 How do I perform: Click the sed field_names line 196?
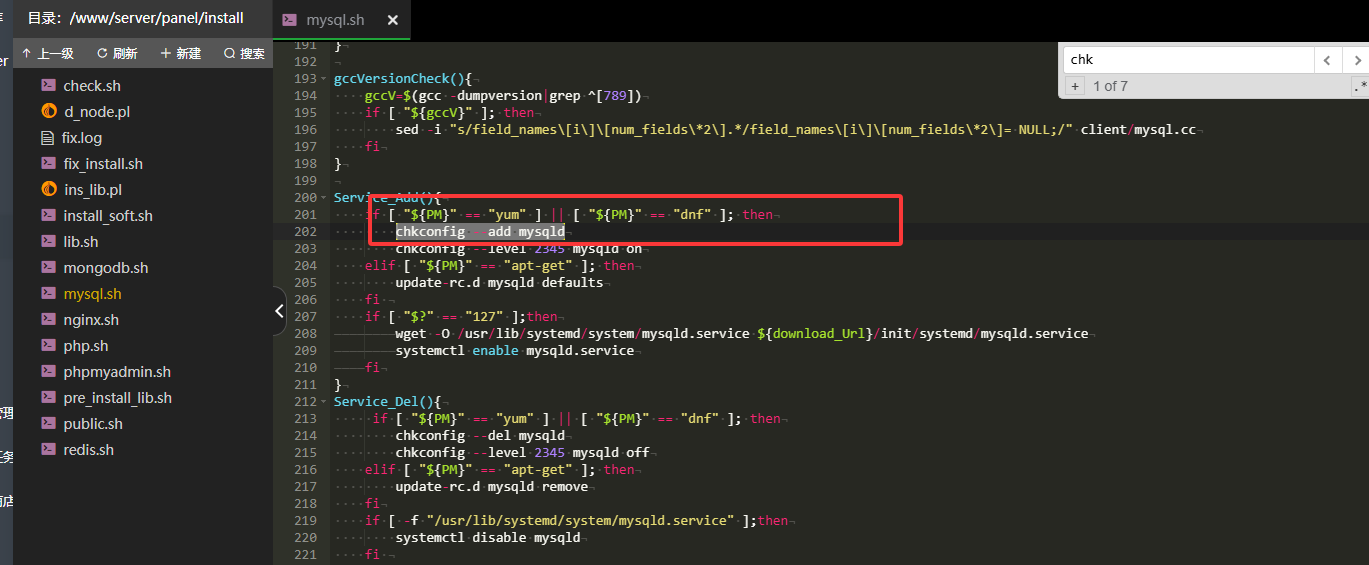click(795, 129)
